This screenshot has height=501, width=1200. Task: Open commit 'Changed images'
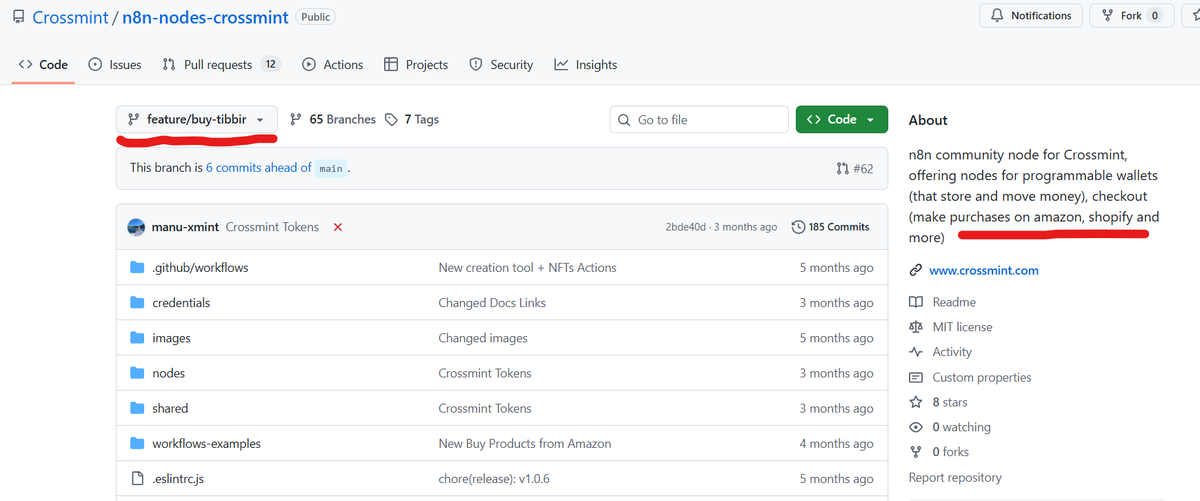pyautogui.click(x=483, y=338)
